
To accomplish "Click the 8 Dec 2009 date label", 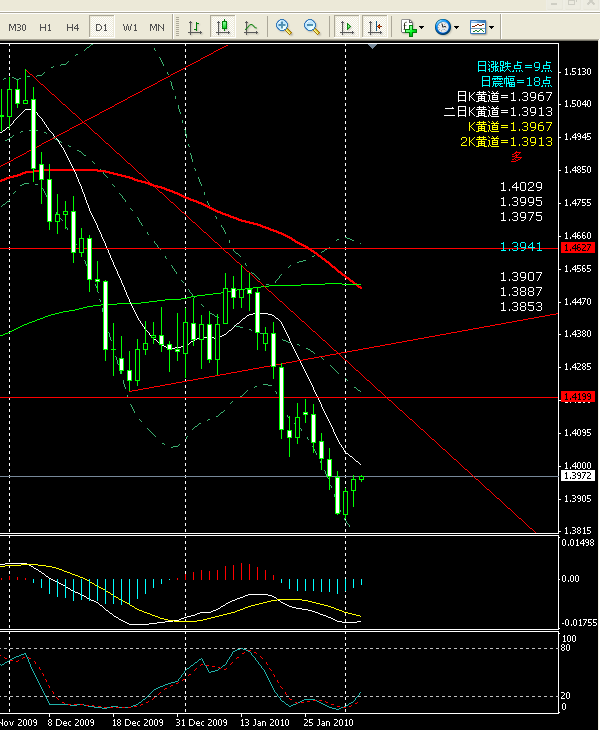I will pos(71,723).
